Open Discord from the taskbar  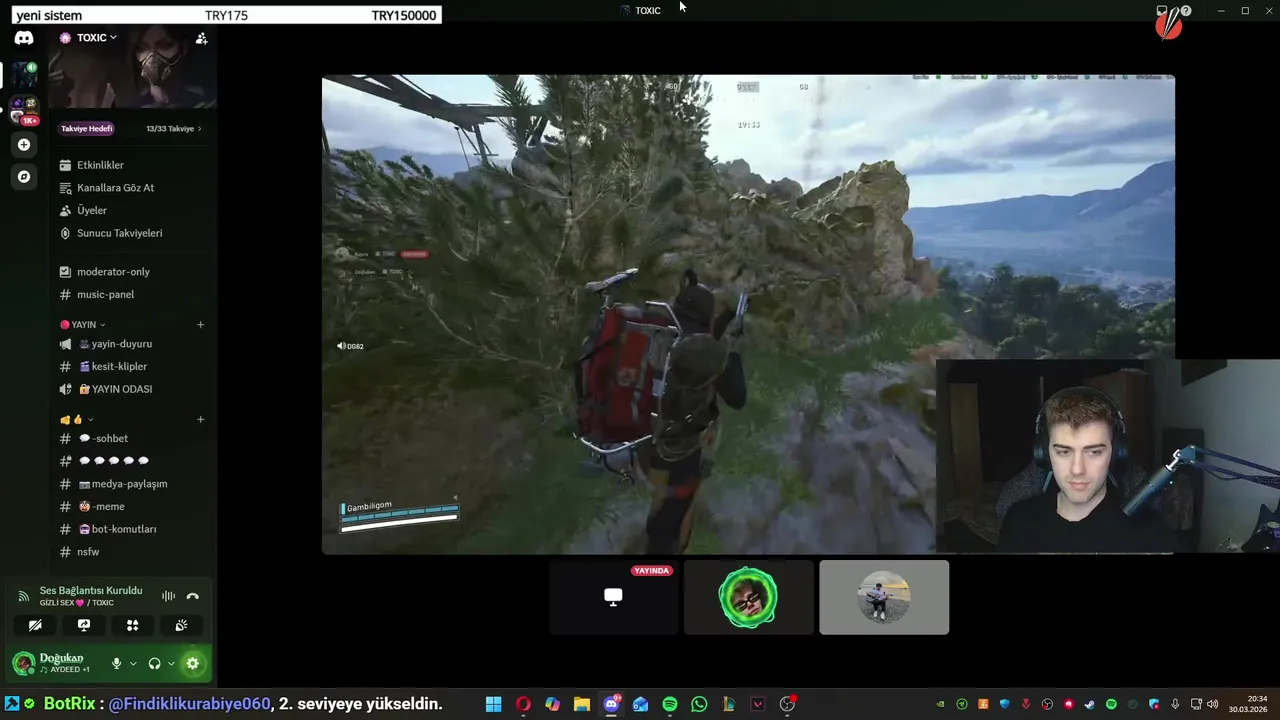pyautogui.click(x=611, y=704)
